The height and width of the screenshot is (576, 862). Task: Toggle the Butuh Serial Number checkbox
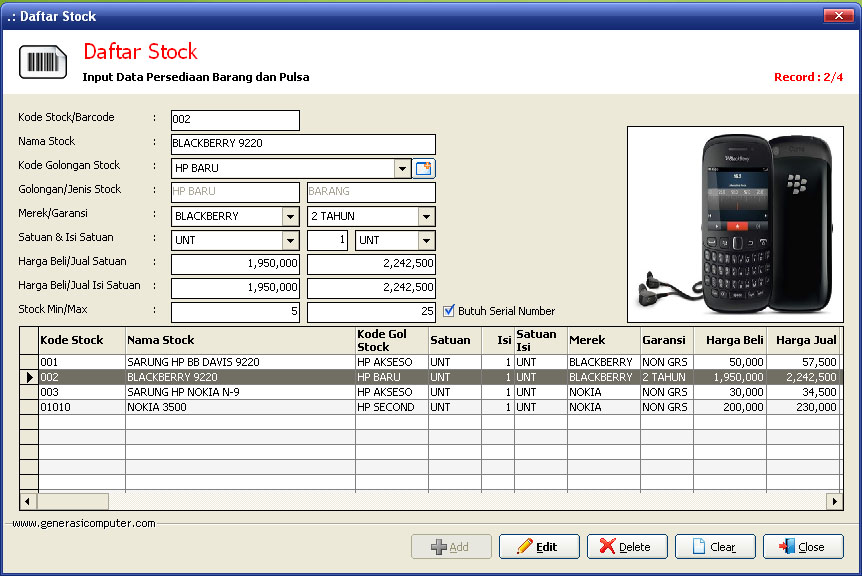[x=449, y=311]
